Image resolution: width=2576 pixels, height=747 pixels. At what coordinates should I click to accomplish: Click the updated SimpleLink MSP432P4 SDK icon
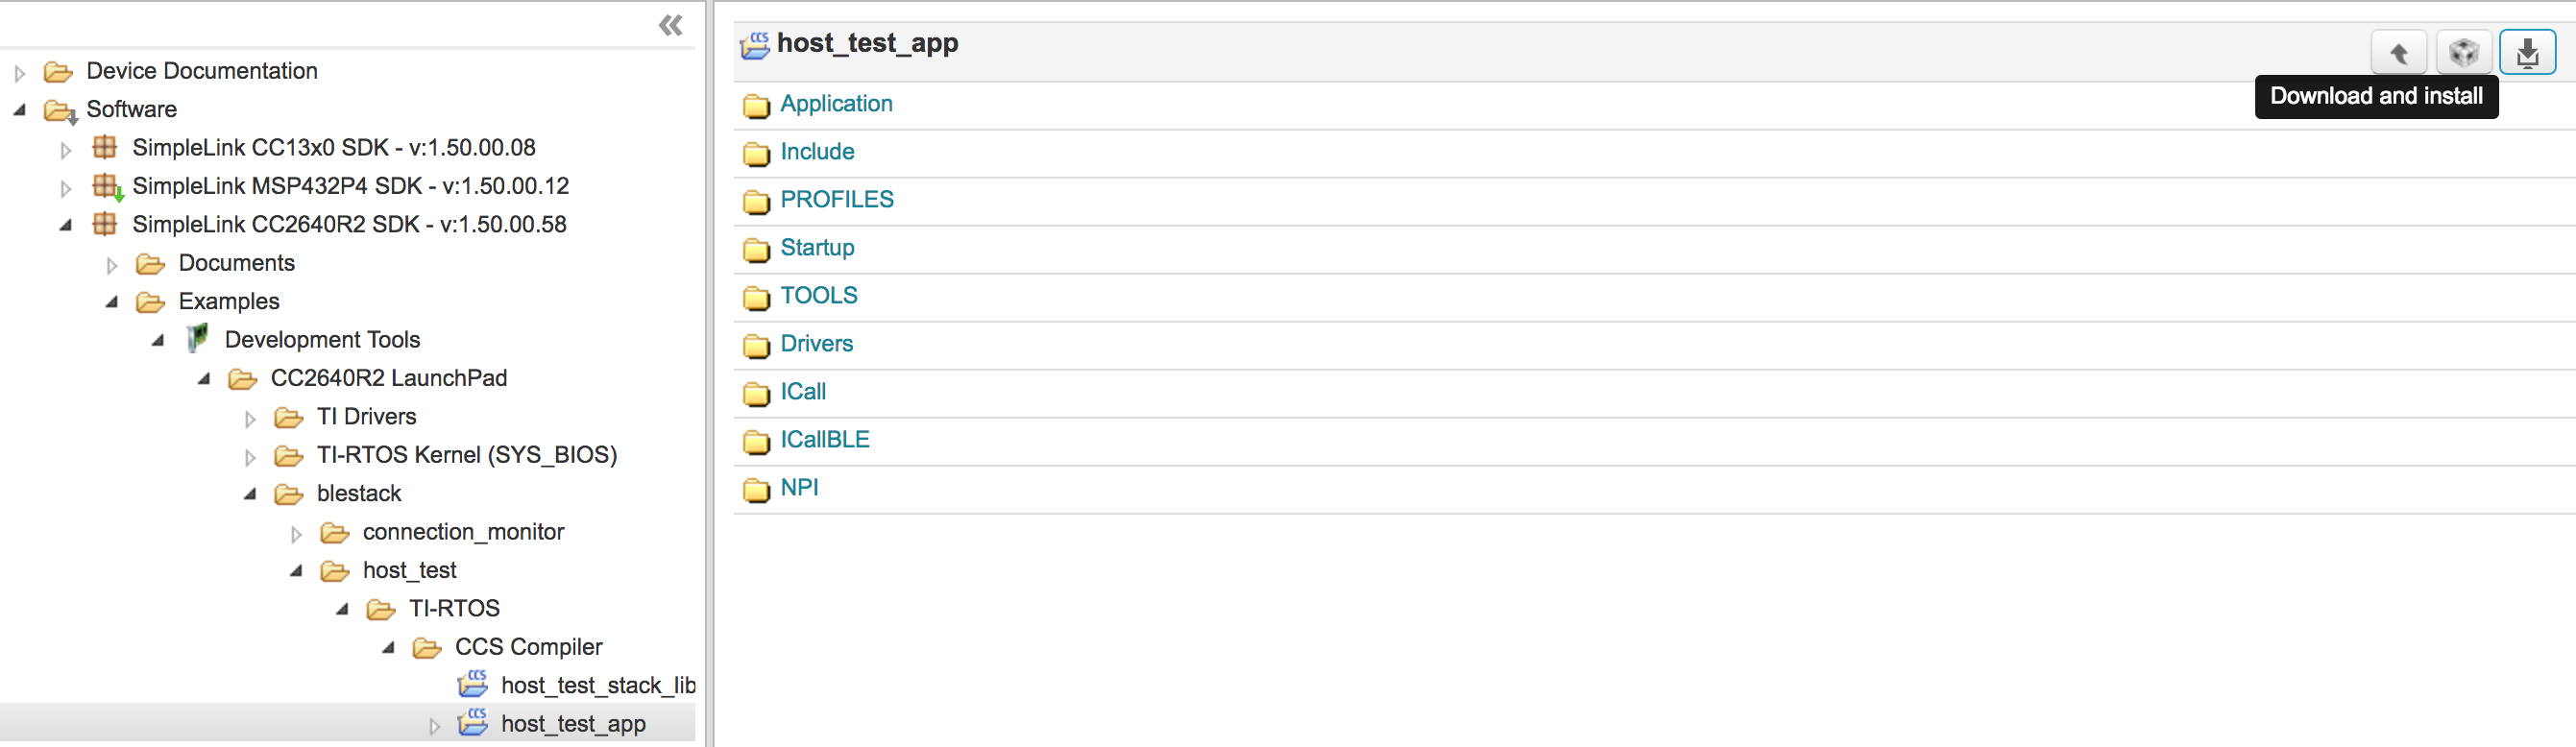coord(105,186)
